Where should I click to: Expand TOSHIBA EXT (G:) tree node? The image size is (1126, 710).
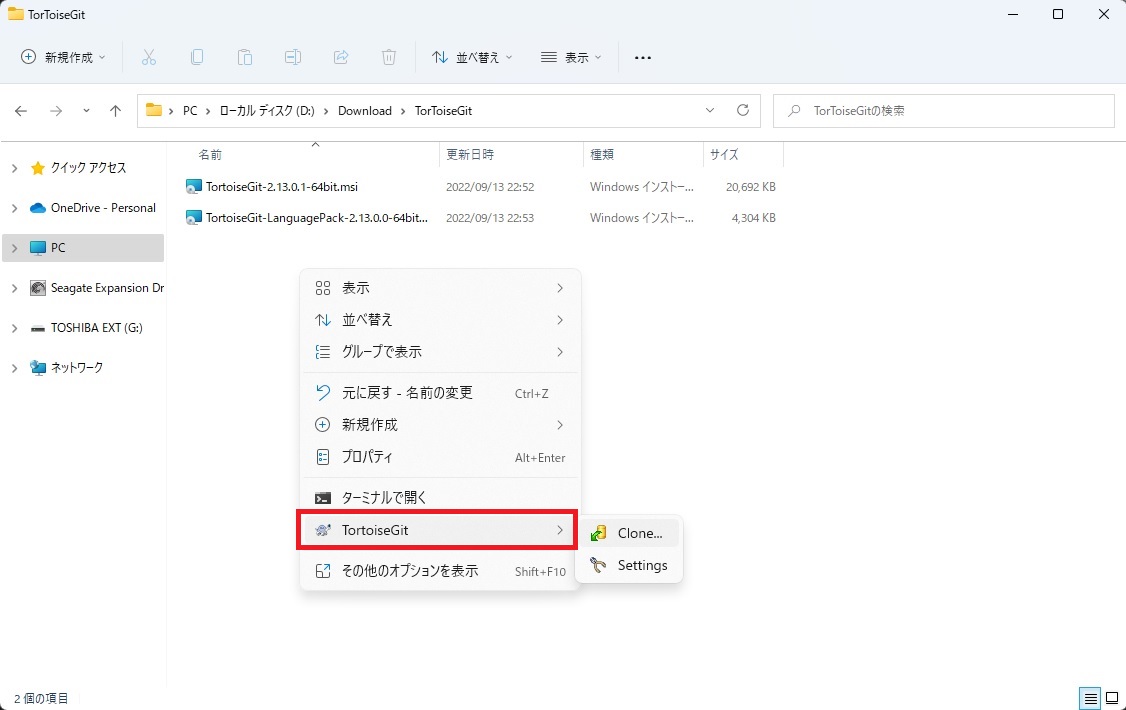pos(14,328)
